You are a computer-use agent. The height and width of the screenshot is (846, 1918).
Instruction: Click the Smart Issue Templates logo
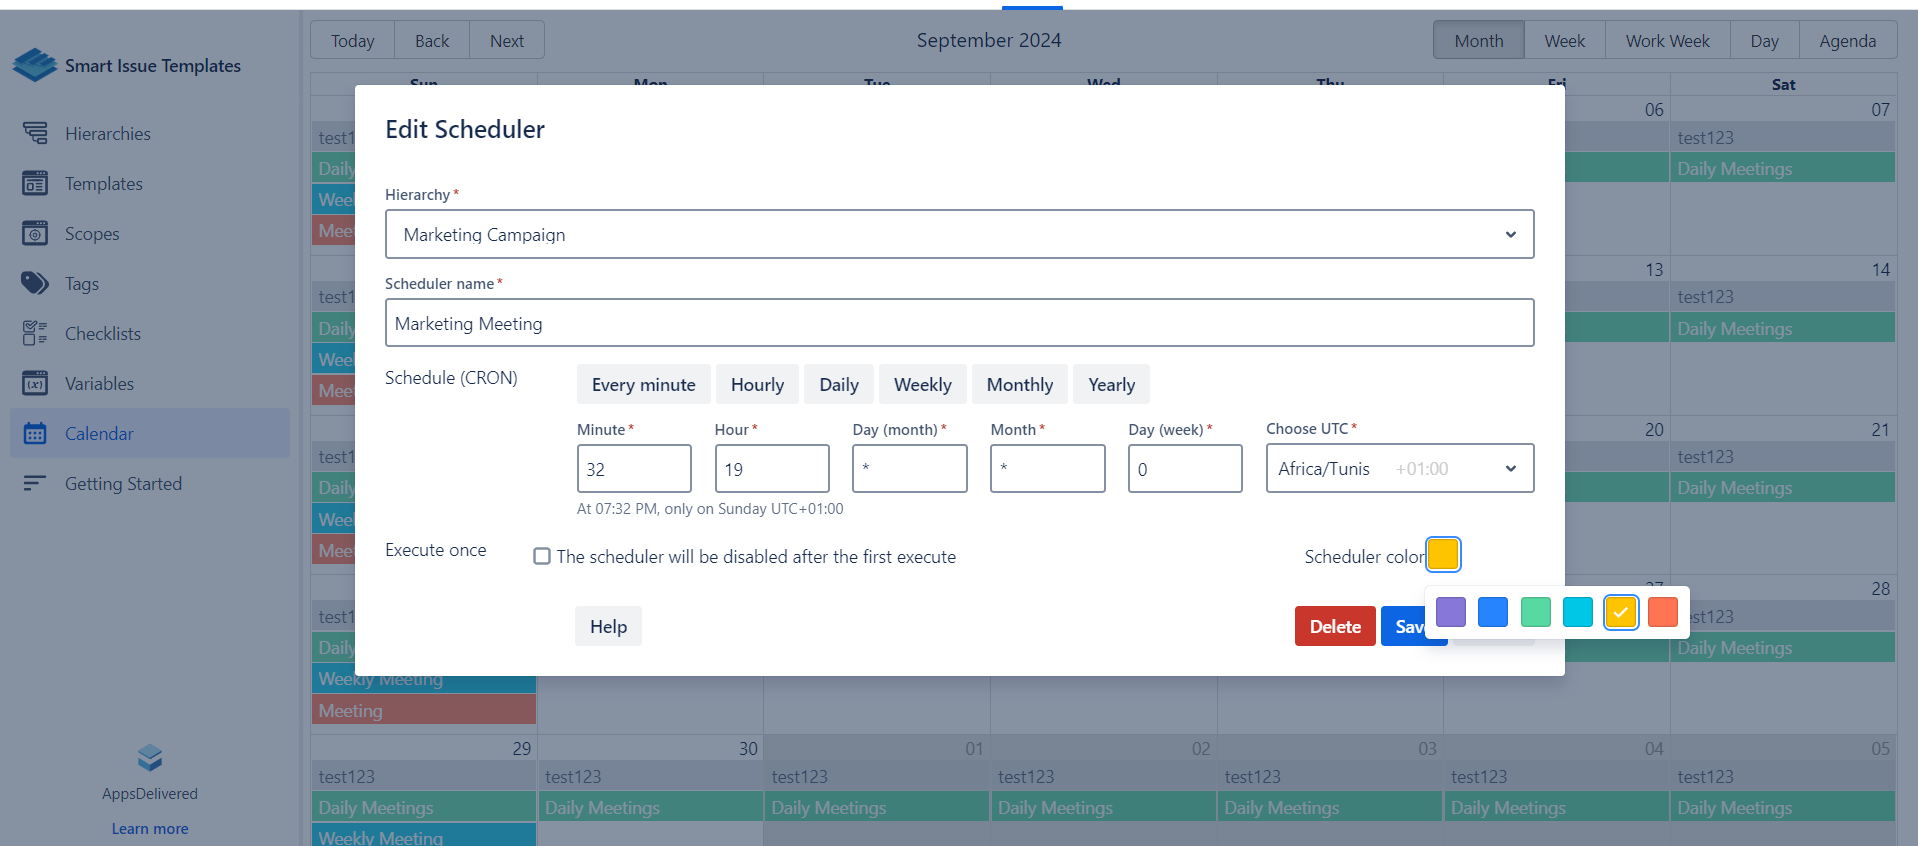(x=35, y=65)
